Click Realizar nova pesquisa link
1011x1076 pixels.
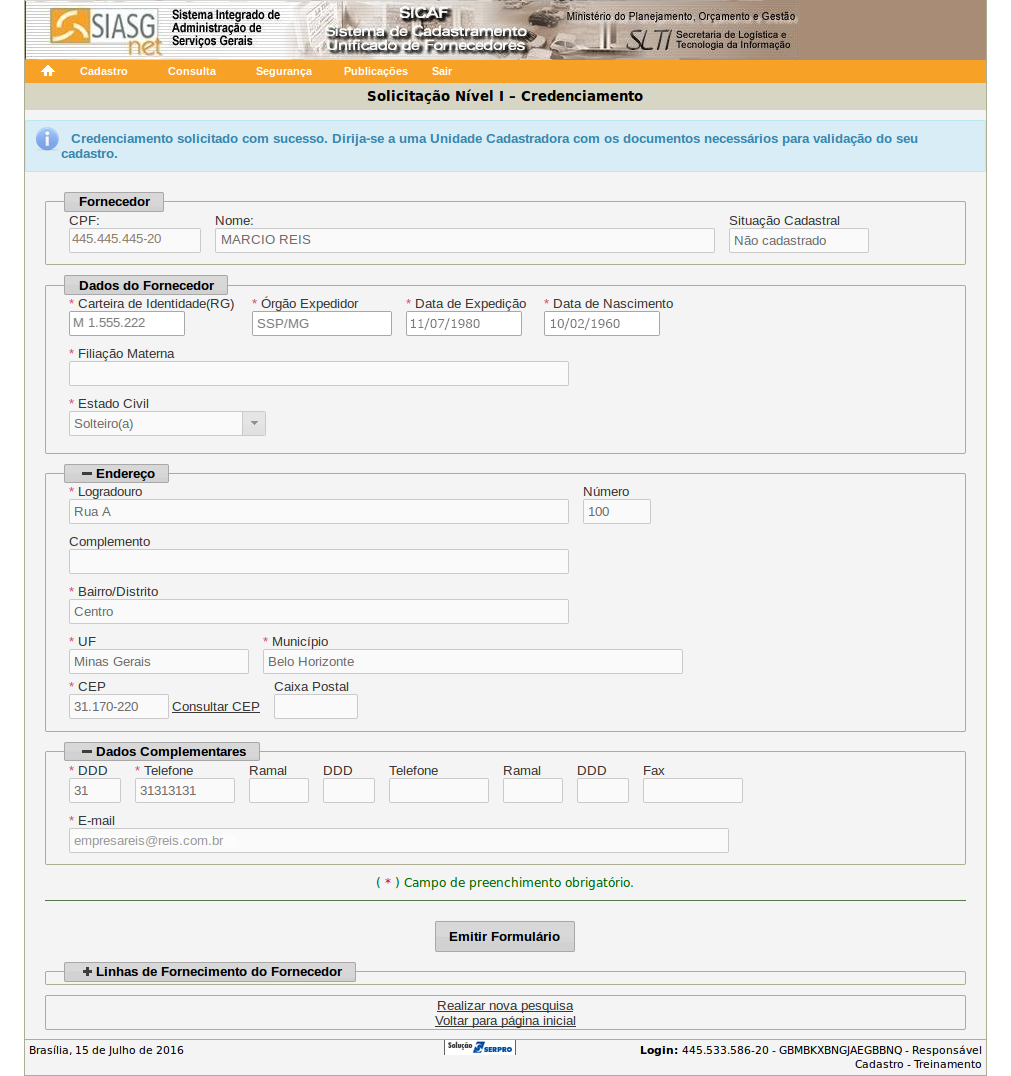505,1005
